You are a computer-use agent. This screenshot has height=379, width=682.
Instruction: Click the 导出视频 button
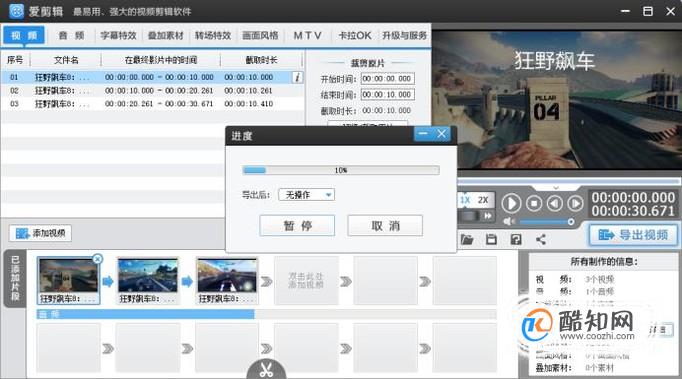tap(633, 235)
